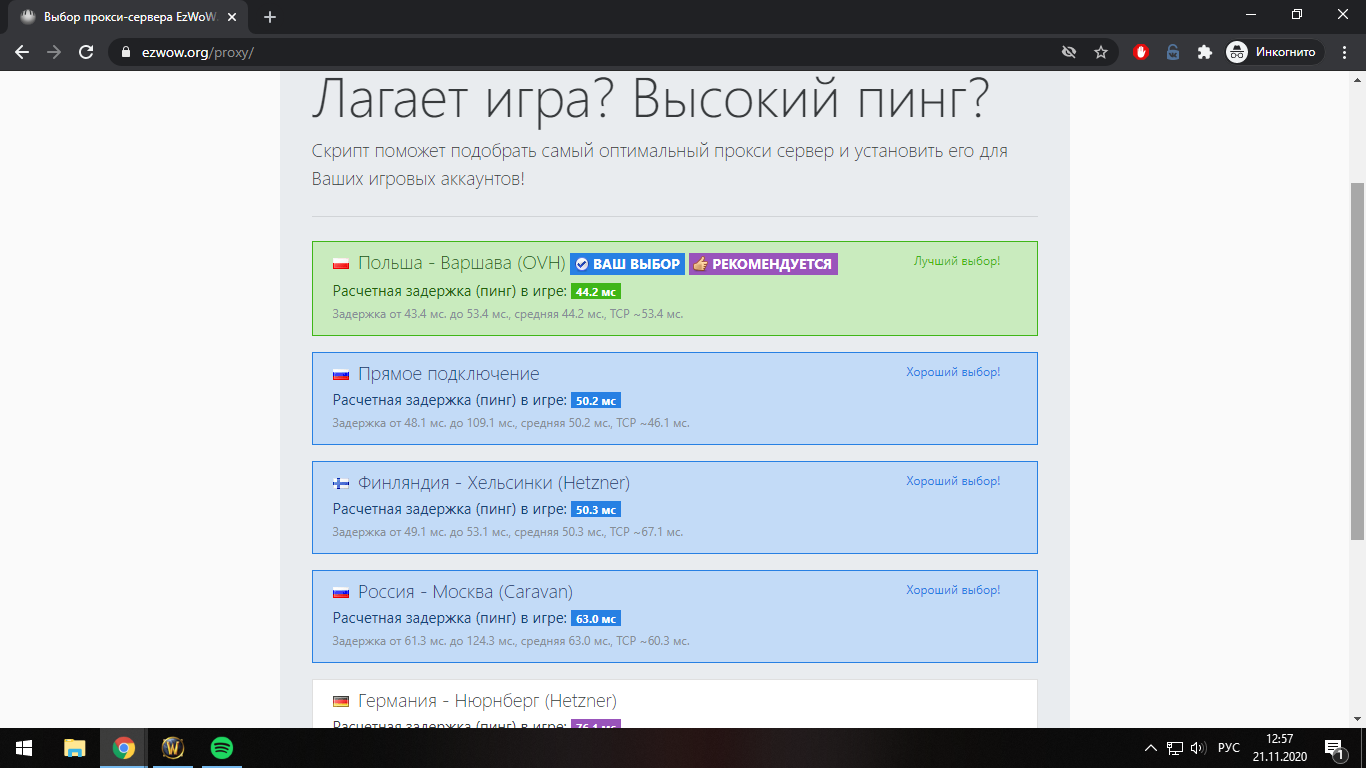Click the Лучший выбор! text
Image resolution: width=1366 pixels, height=768 pixels.
pyautogui.click(x=957, y=261)
